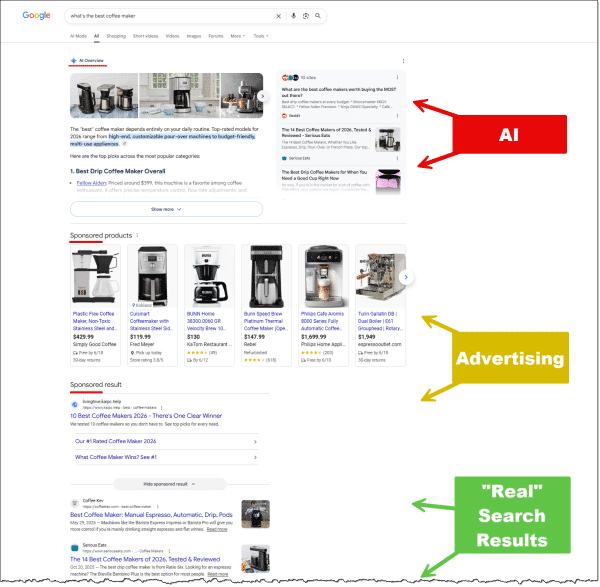Expand AI Overview with Show more
The image size is (600, 587).
click(166, 209)
